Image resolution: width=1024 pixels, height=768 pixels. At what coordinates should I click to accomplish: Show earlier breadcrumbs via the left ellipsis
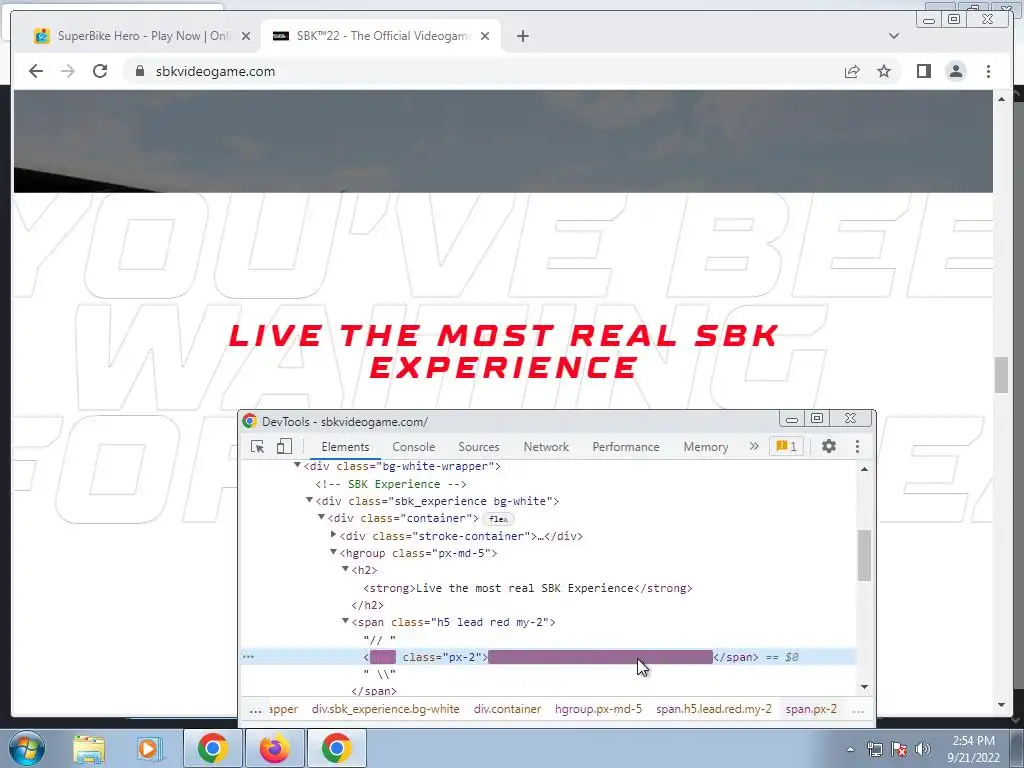click(255, 709)
